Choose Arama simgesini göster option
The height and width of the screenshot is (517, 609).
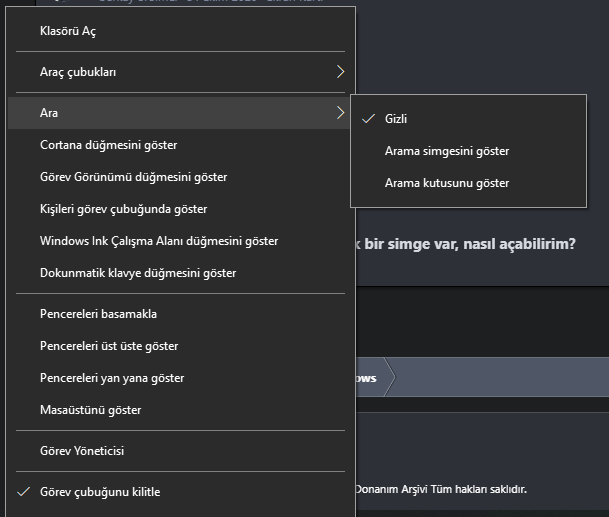(x=447, y=151)
